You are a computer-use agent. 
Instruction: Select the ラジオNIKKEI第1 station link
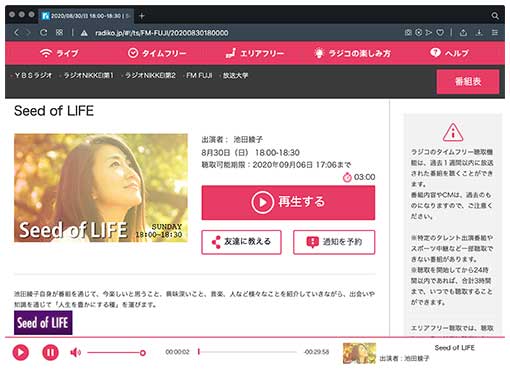(88, 75)
